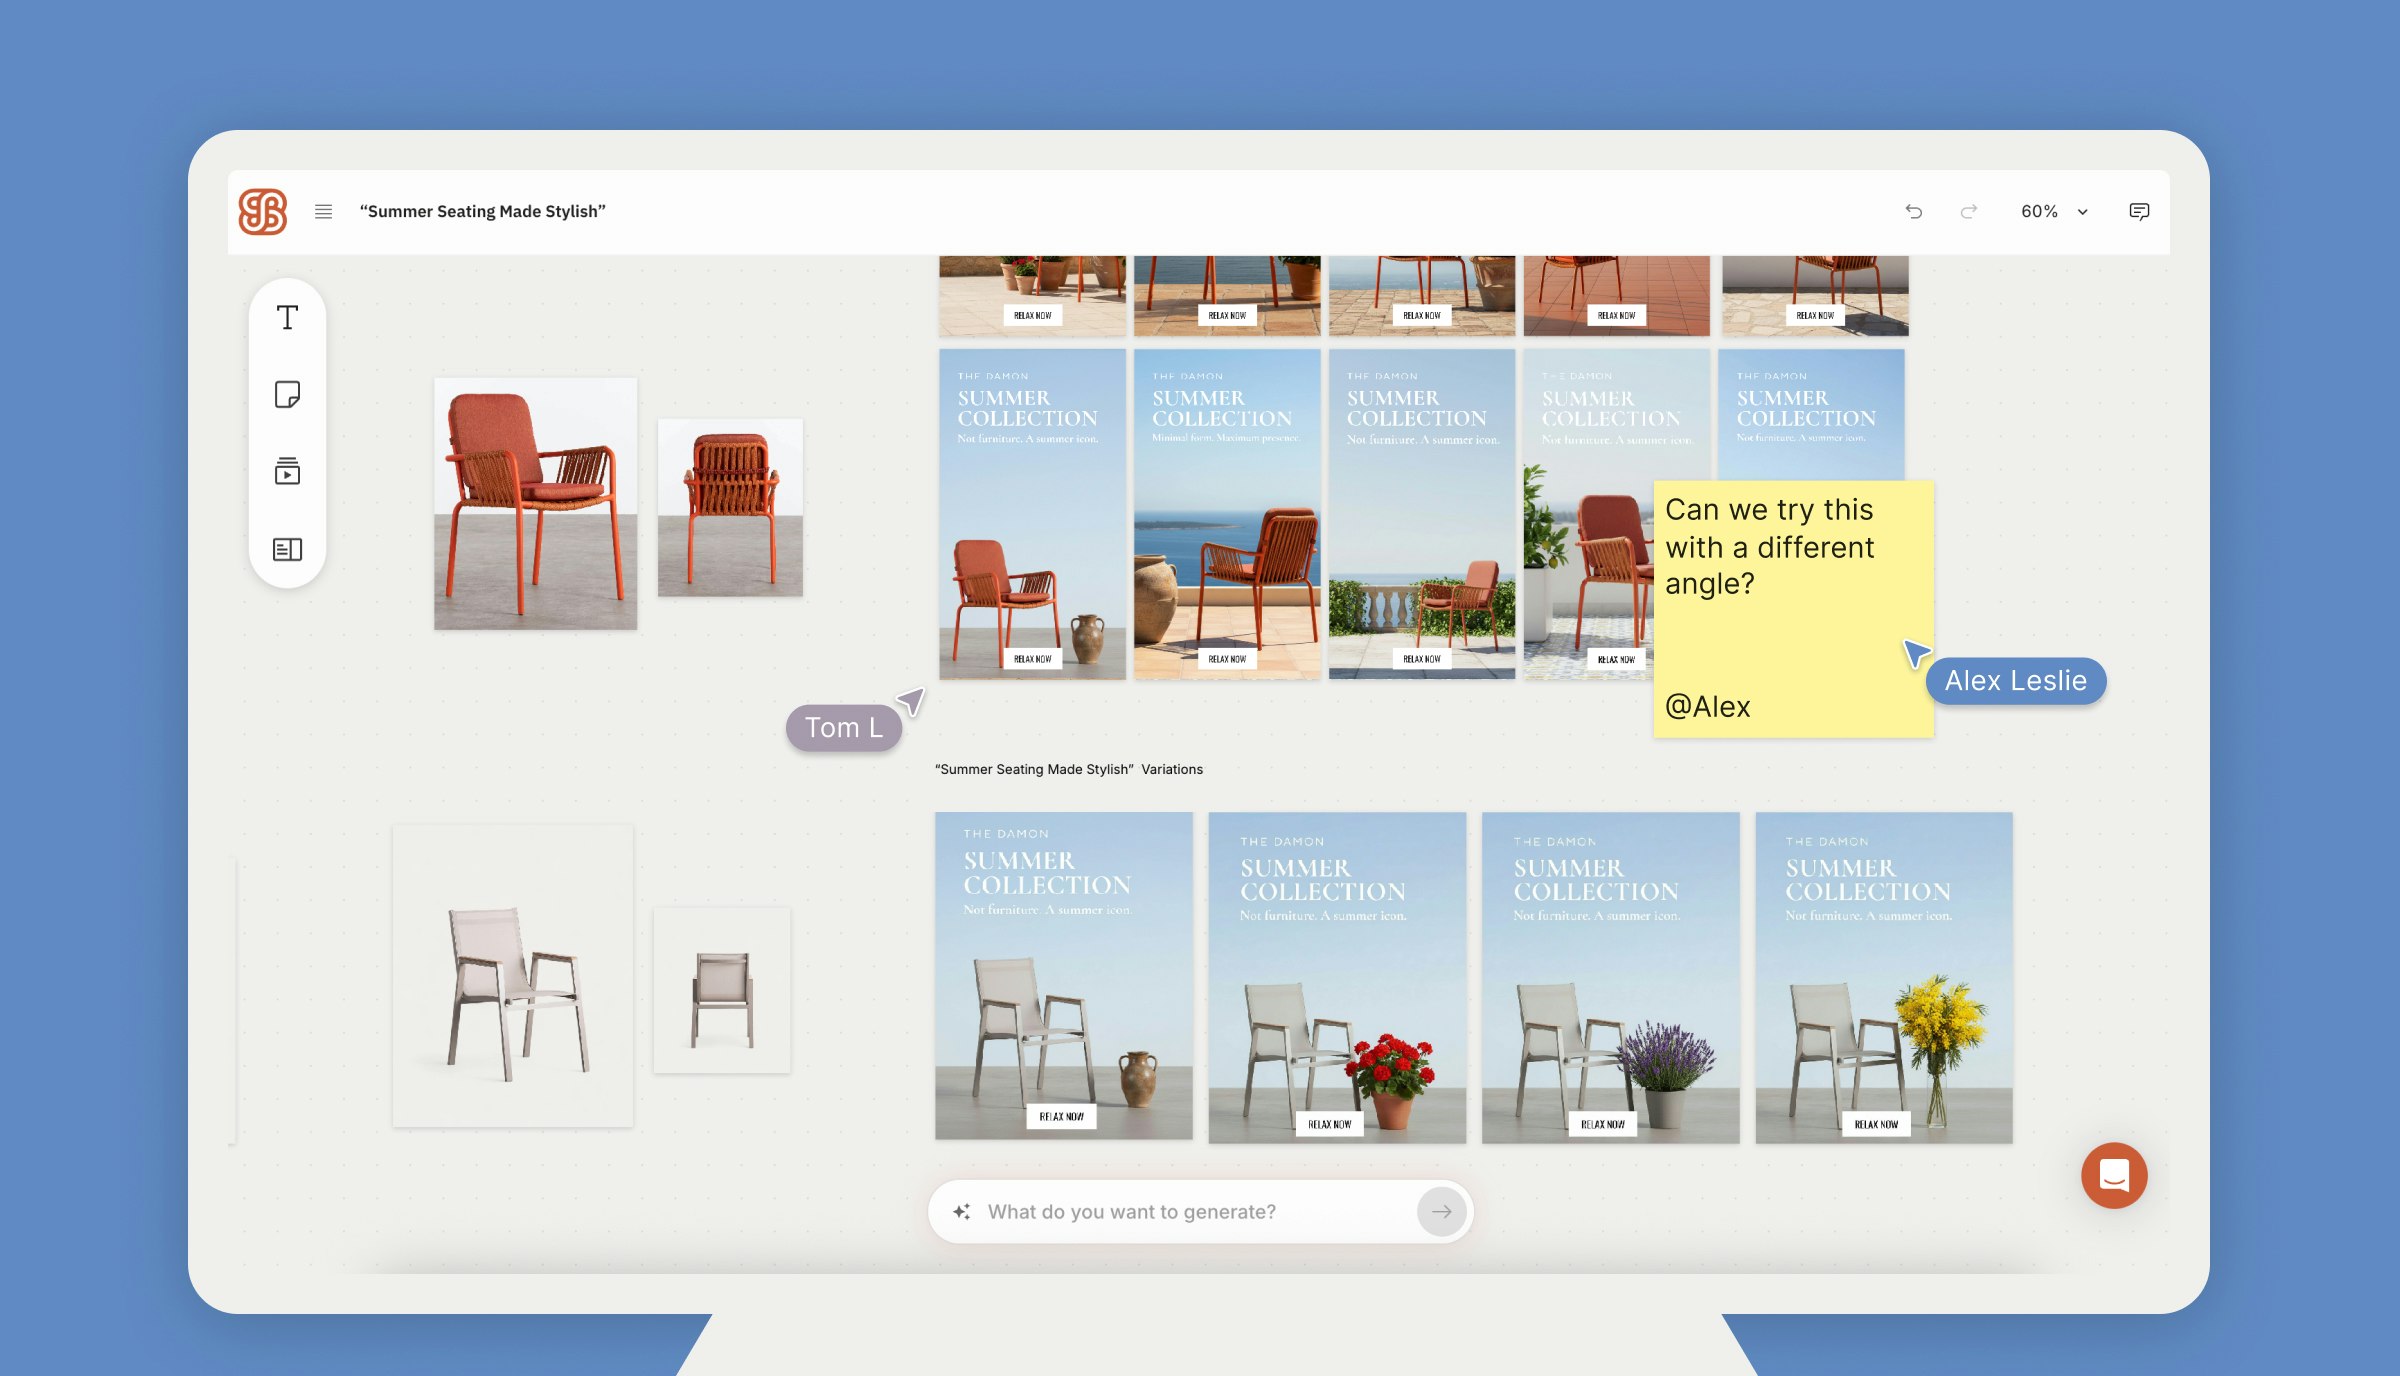Image resolution: width=2400 pixels, height=1376 pixels.
Task: Click the redo arrow icon
Action: [1968, 211]
